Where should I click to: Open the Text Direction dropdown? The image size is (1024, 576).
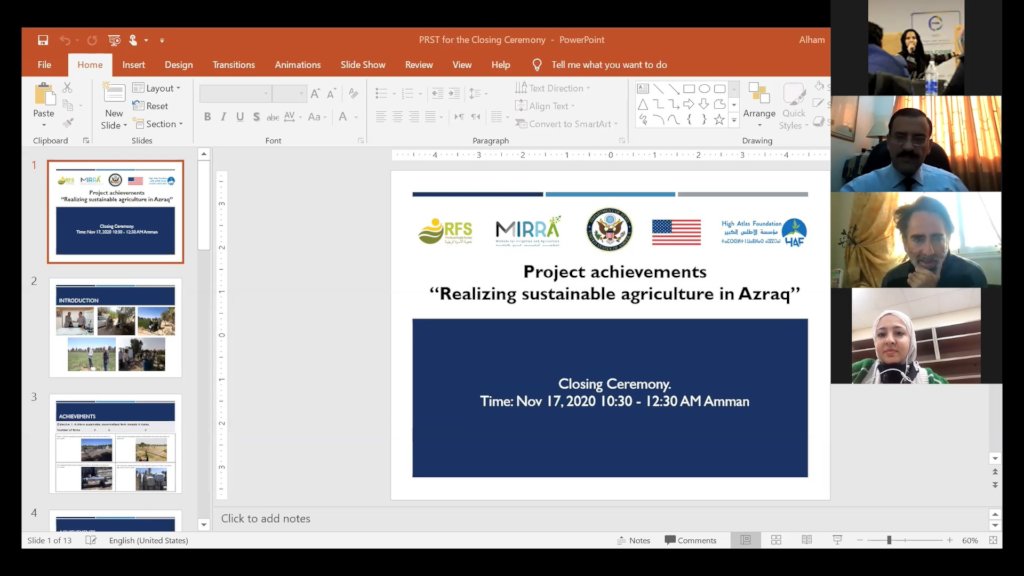552,88
